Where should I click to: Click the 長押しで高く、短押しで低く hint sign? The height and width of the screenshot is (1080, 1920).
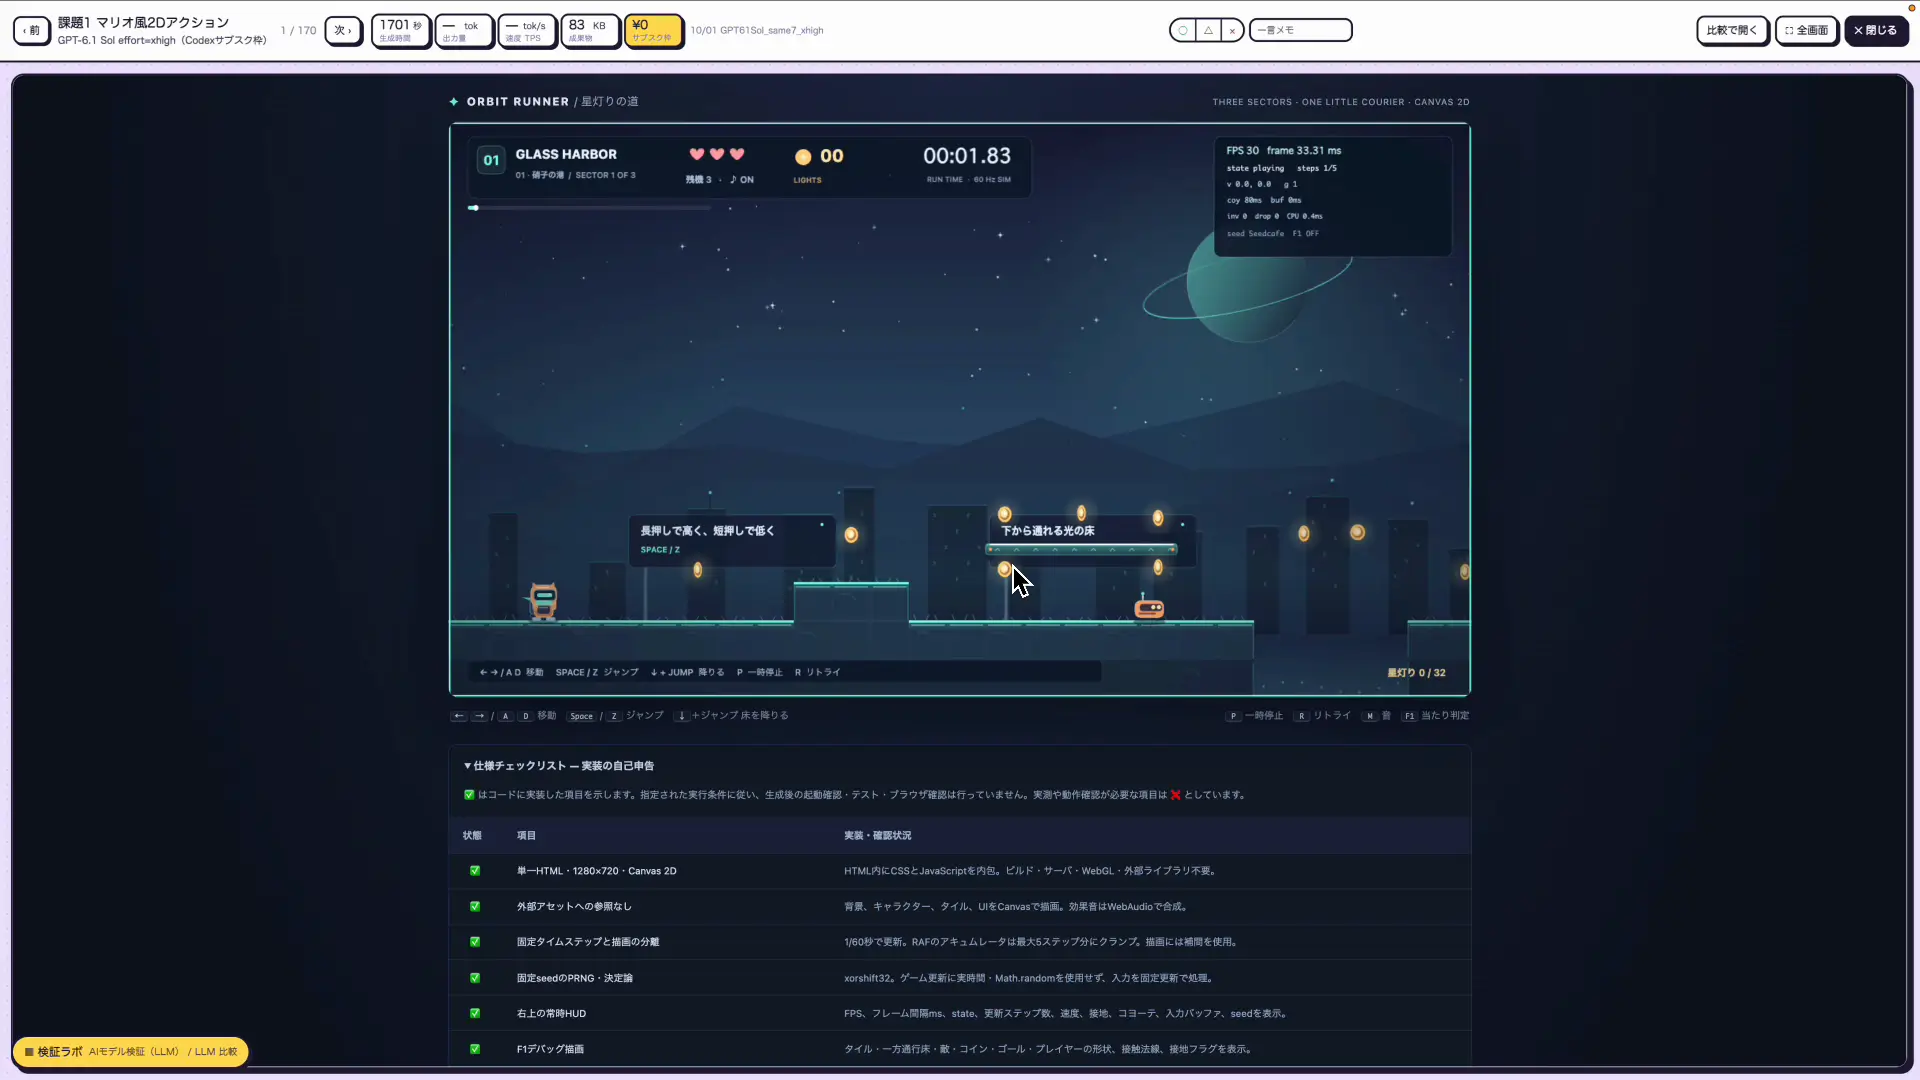tap(731, 540)
